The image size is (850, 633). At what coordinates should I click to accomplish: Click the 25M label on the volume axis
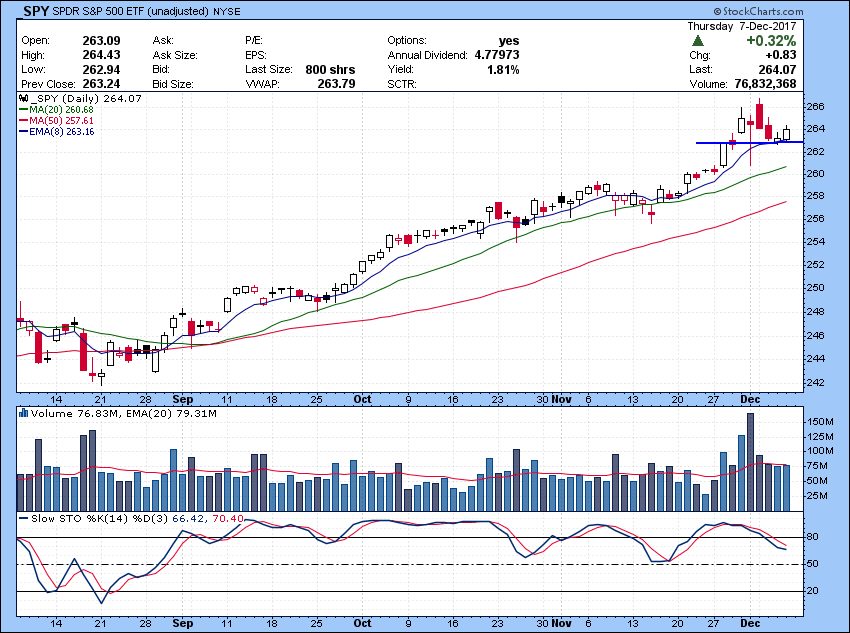coord(817,496)
